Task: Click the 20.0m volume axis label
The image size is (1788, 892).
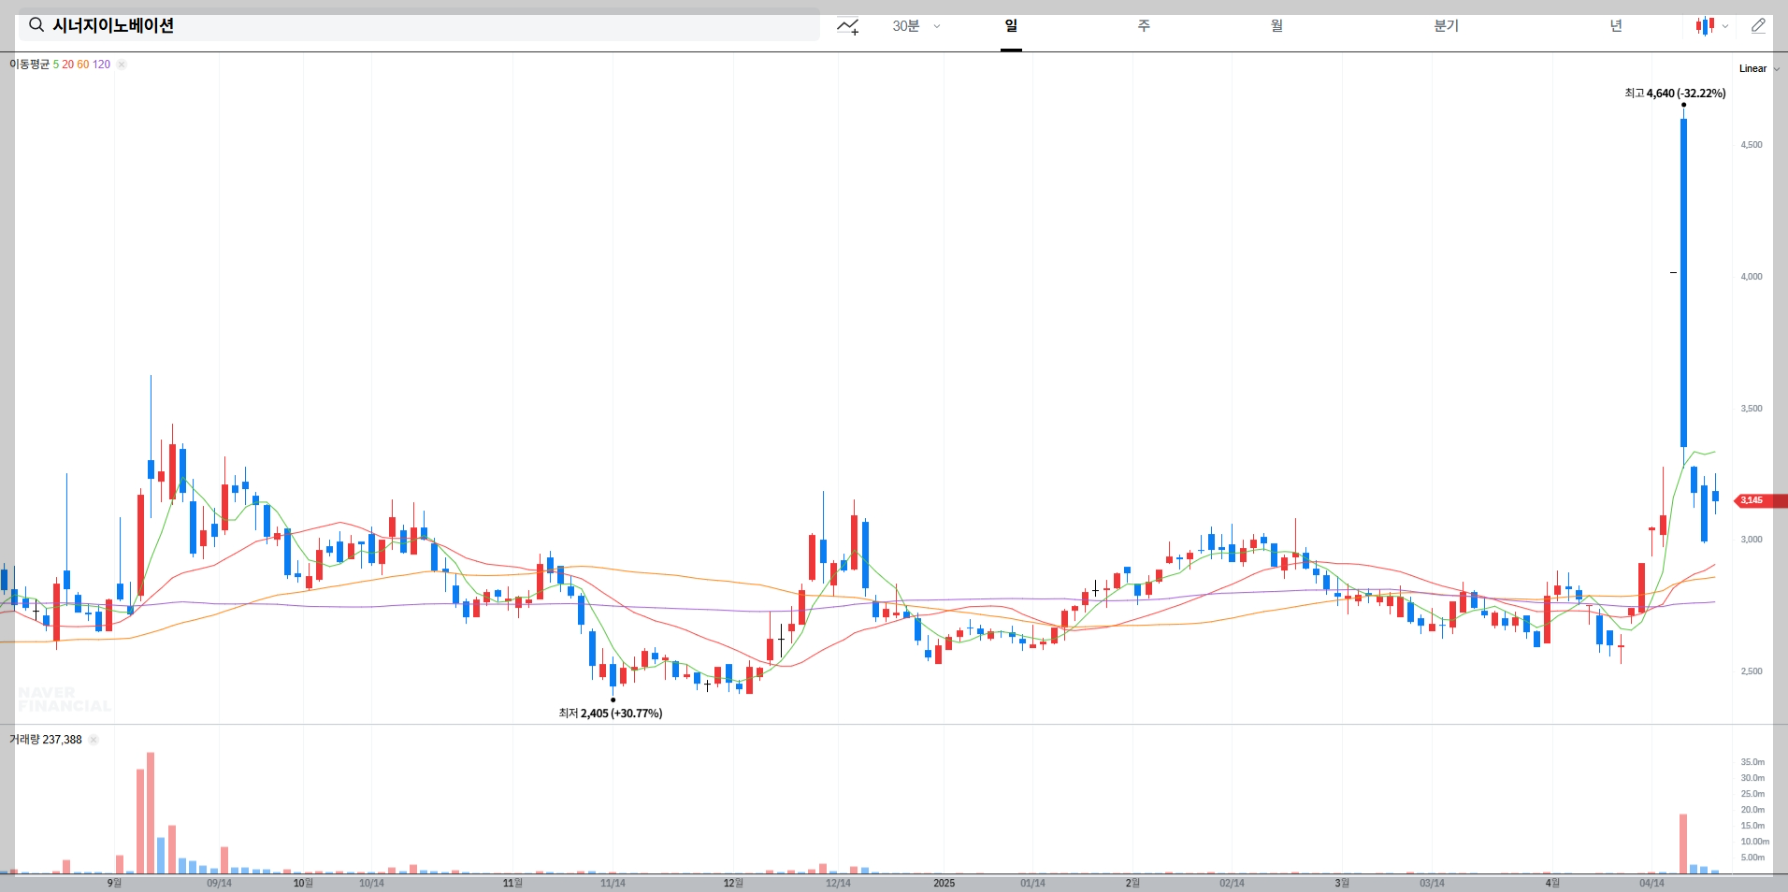Action: (x=1753, y=810)
